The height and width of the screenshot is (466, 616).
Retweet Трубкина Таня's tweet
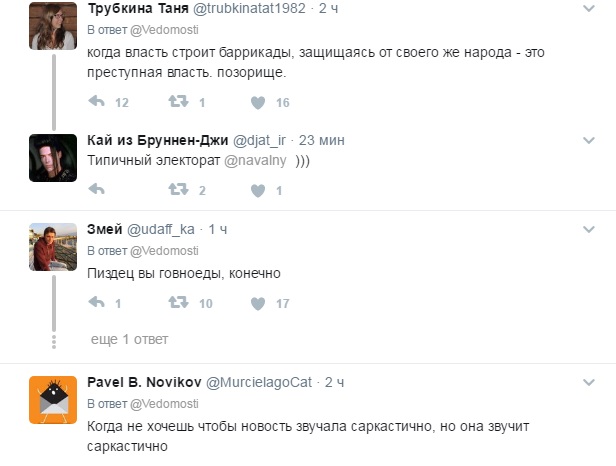point(178,102)
